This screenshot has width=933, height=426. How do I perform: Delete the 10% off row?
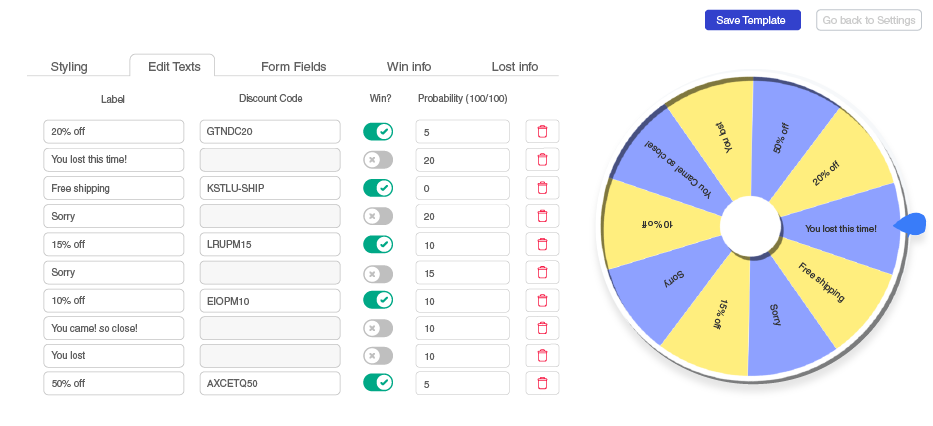(542, 300)
